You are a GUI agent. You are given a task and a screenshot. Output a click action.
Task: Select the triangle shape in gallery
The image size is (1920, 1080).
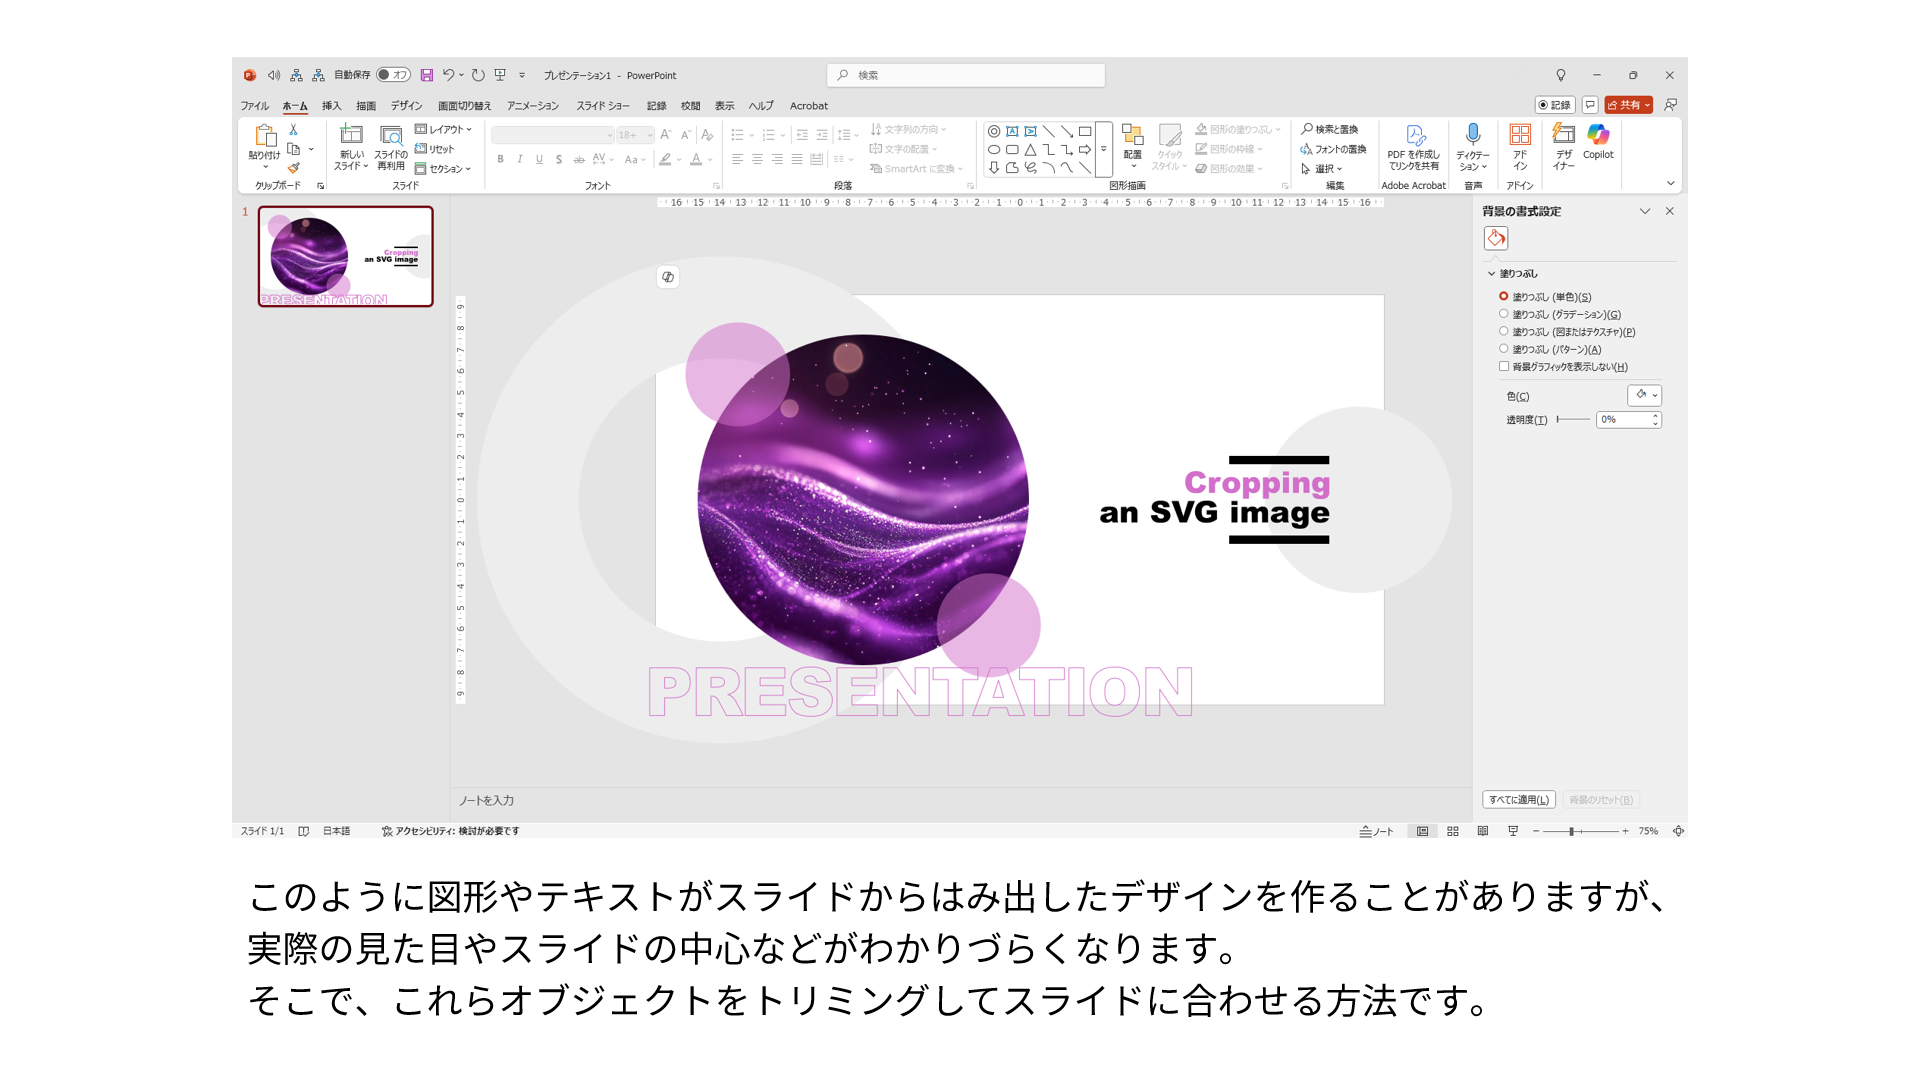1030,150
